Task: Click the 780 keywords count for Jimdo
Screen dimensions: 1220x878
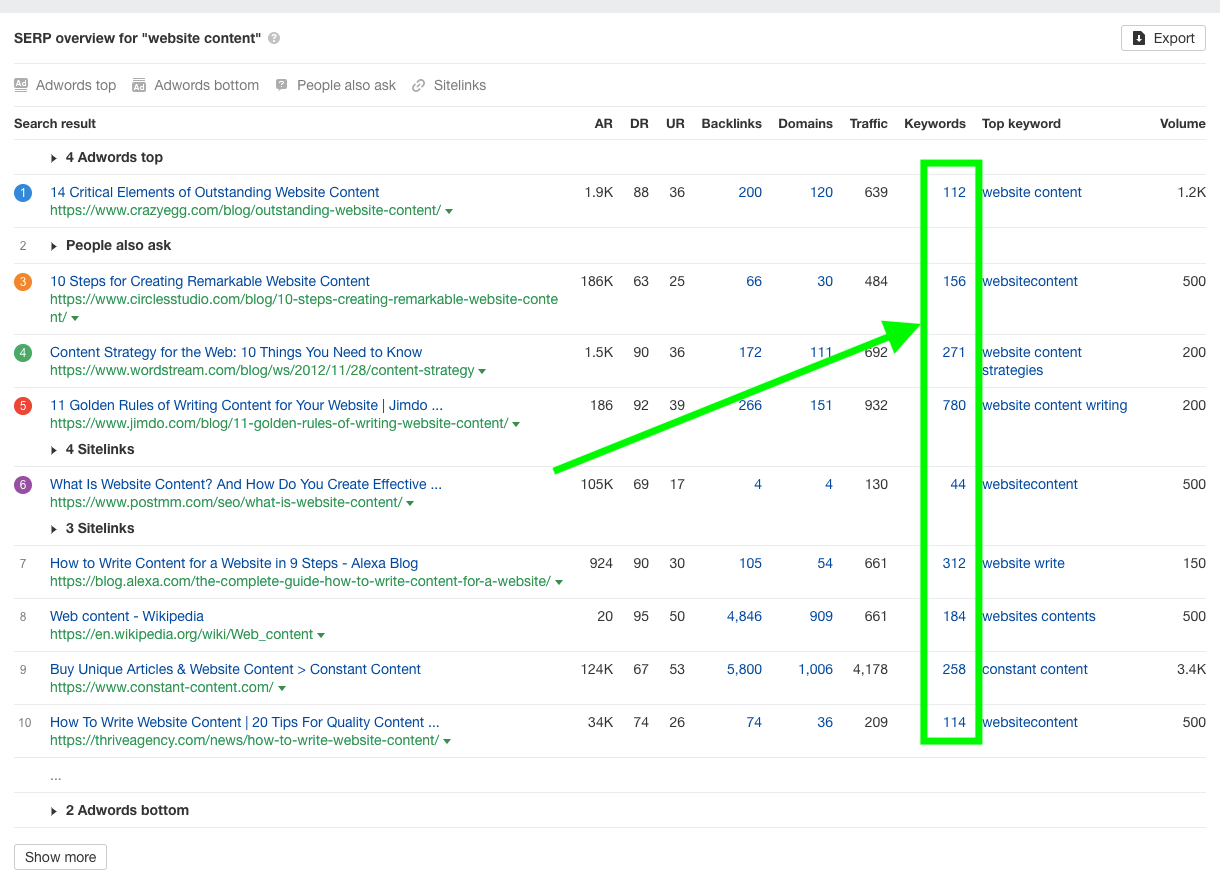Action: point(954,405)
